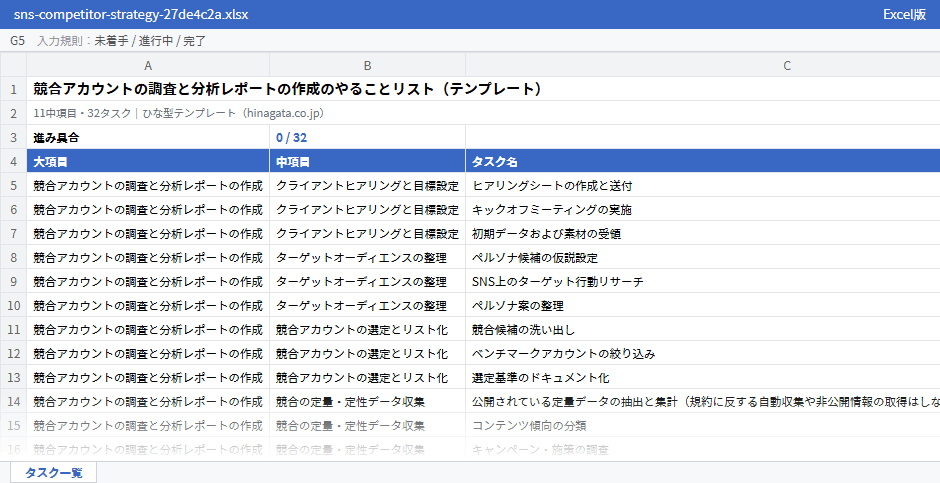Image resolution: width=940 pixels, height=483 pixels.
Task: Click column A cell in row 9
Action: click(x=148, y=281)
